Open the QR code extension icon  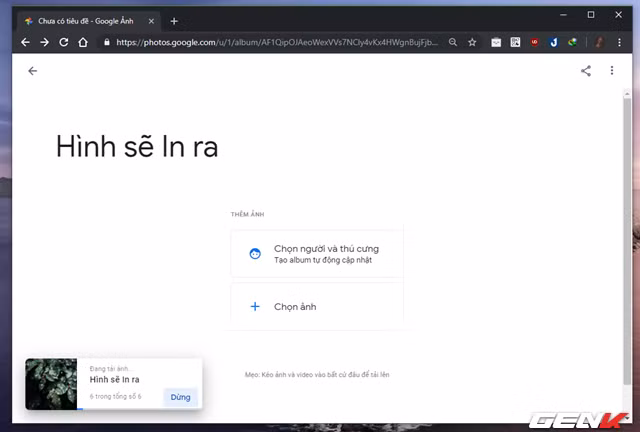coord(515,42)
